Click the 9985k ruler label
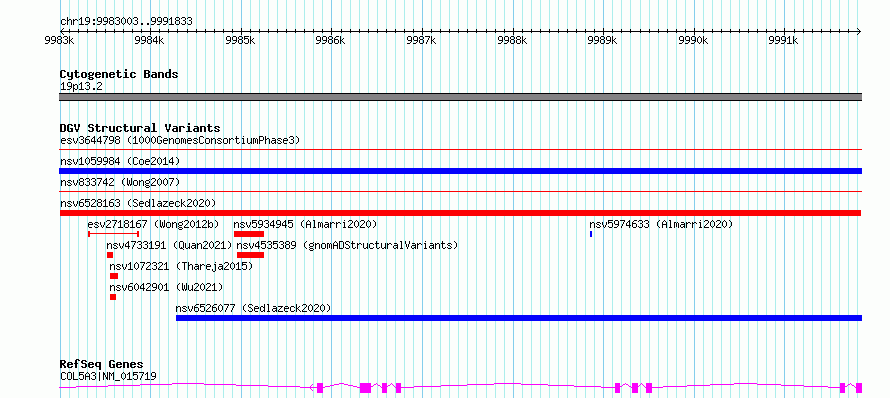Screen dimensions: 890x398 click(241, 41)
